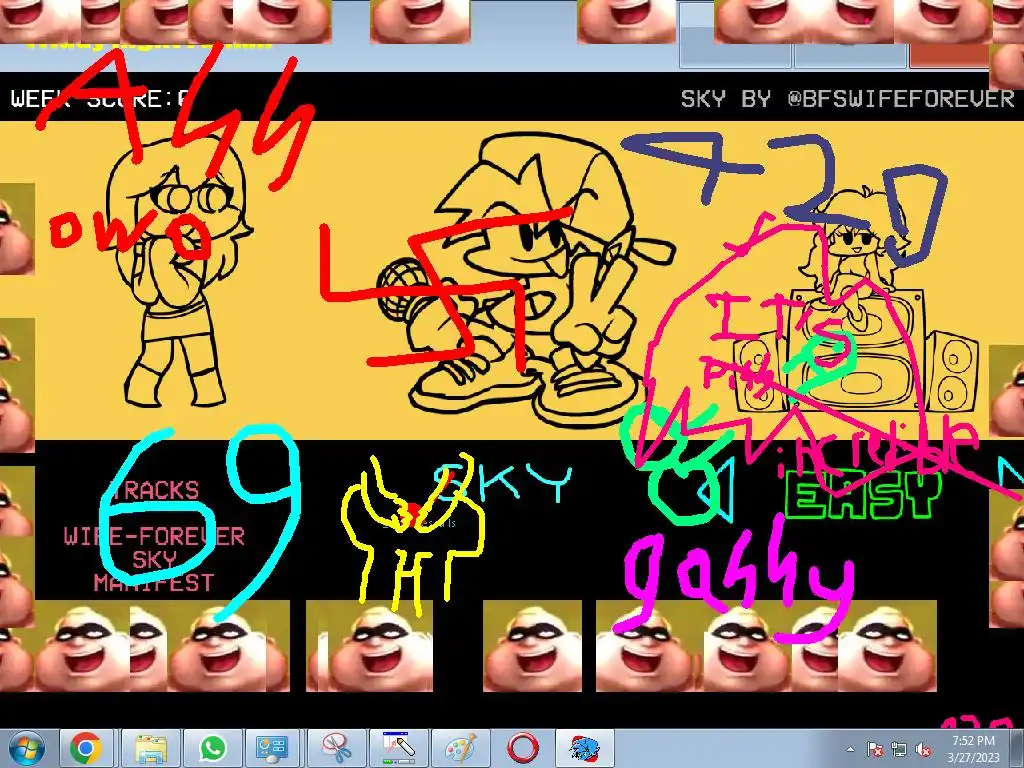Open the network status tray icon

(x=899, y=749)
